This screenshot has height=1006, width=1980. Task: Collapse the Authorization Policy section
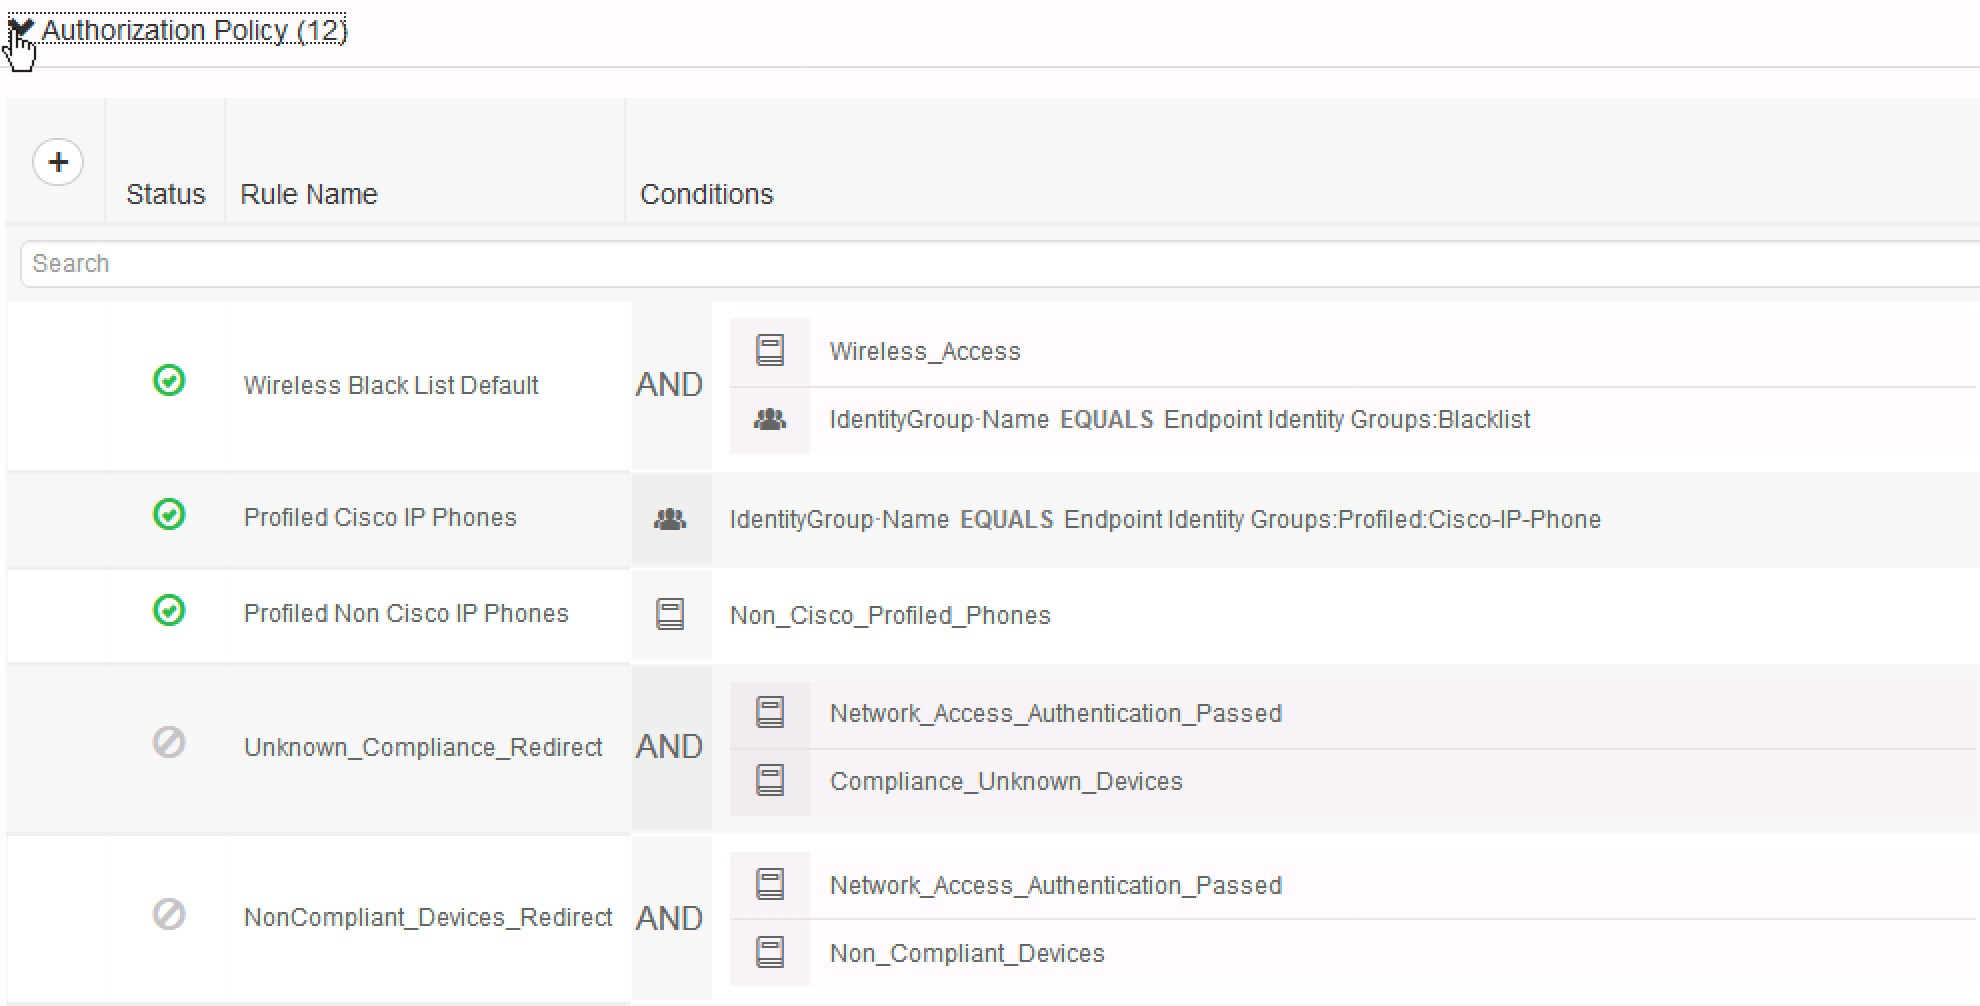tap(22, 28)
